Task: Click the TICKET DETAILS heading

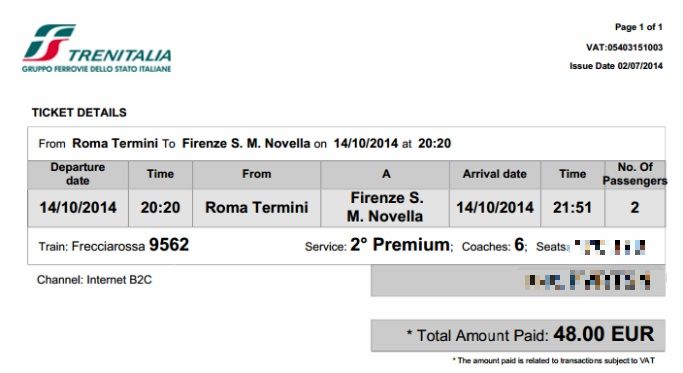Action: pyautogui.click(x=79, y=112)
